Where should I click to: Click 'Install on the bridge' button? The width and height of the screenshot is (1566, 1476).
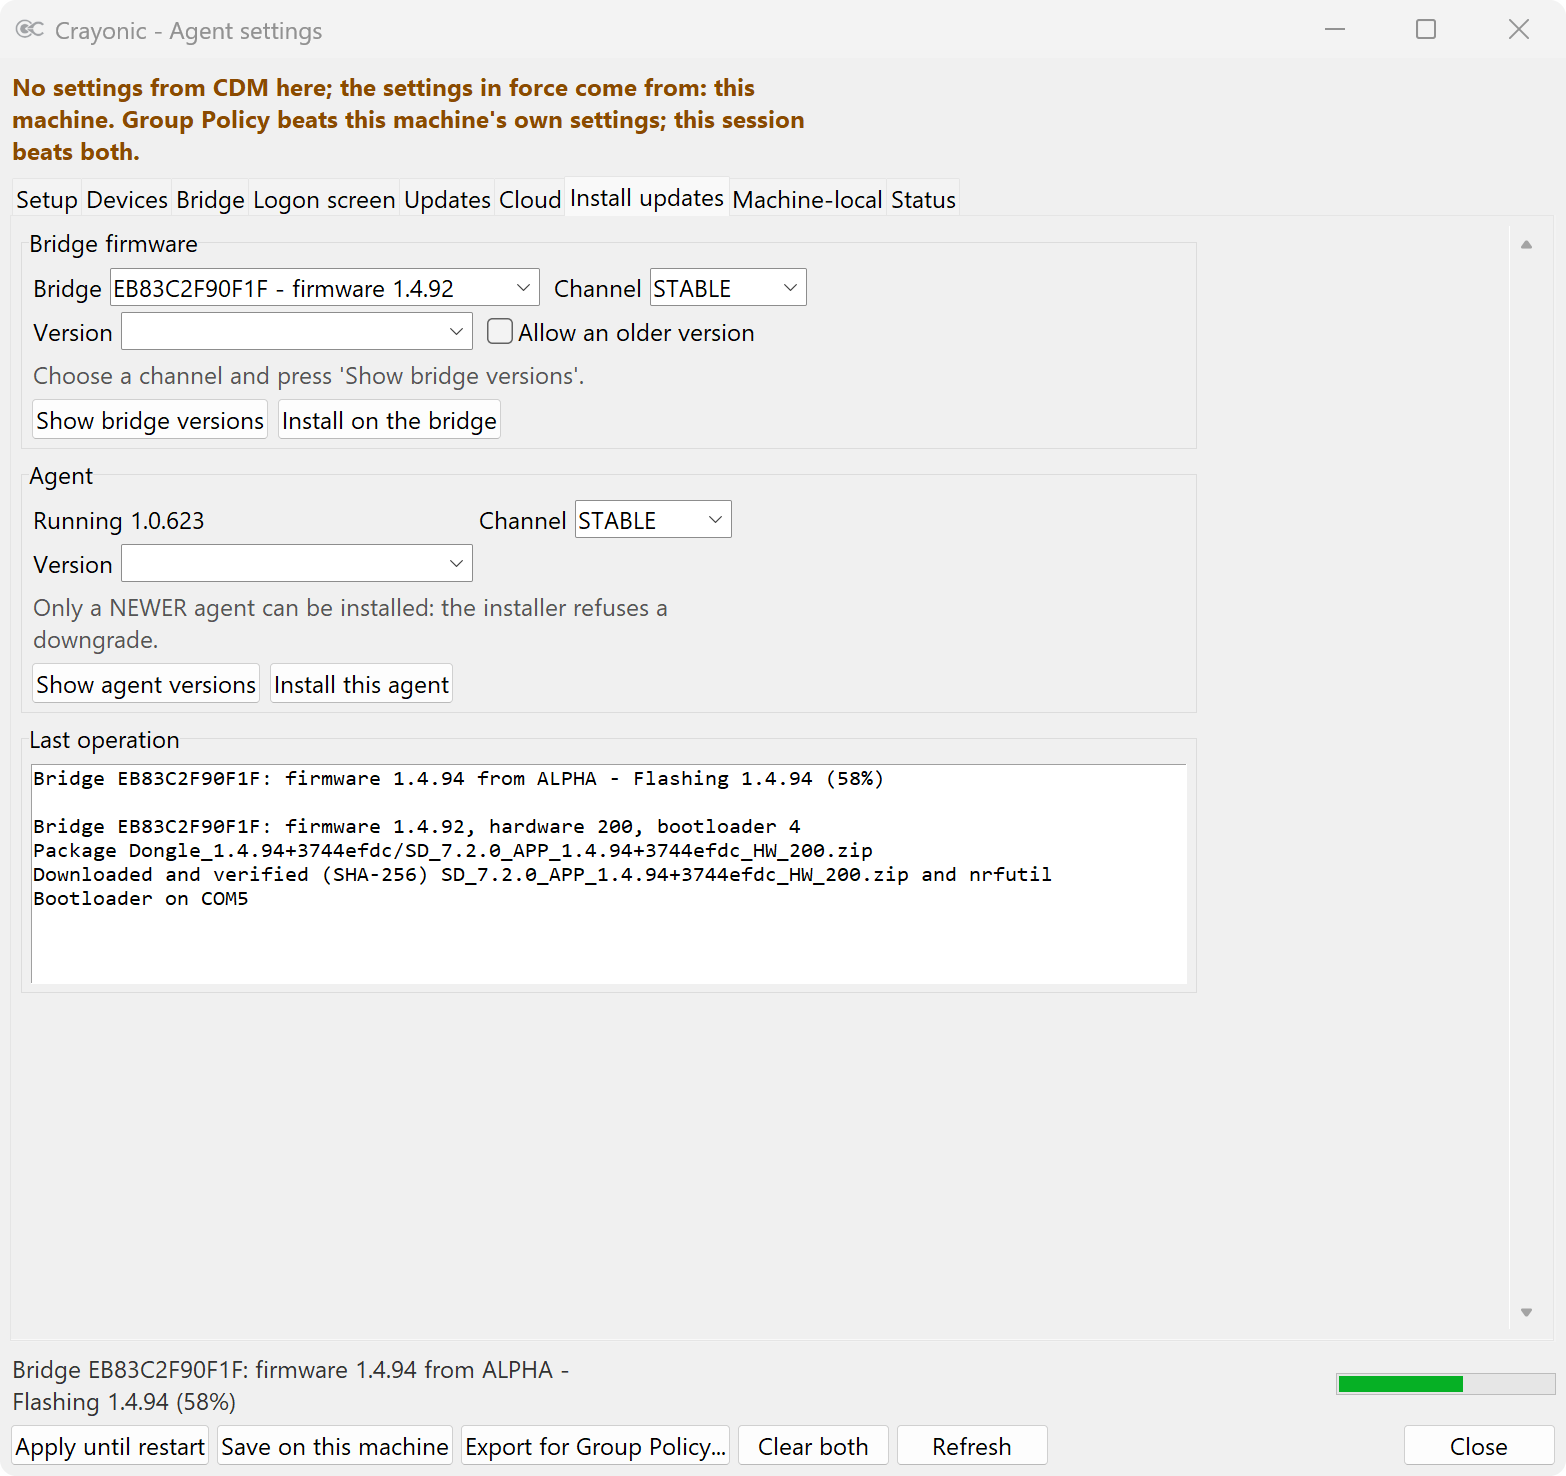click(389, 420)
